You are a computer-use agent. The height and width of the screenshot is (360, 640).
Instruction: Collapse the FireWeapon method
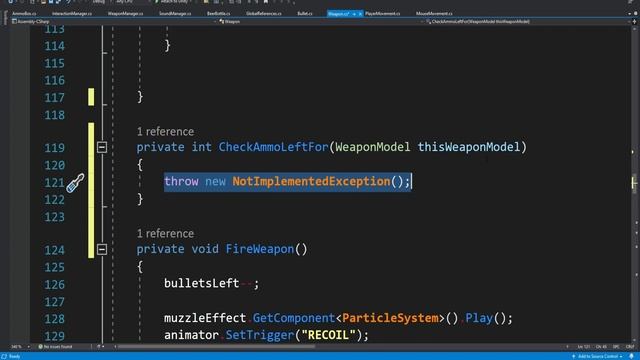102,249
